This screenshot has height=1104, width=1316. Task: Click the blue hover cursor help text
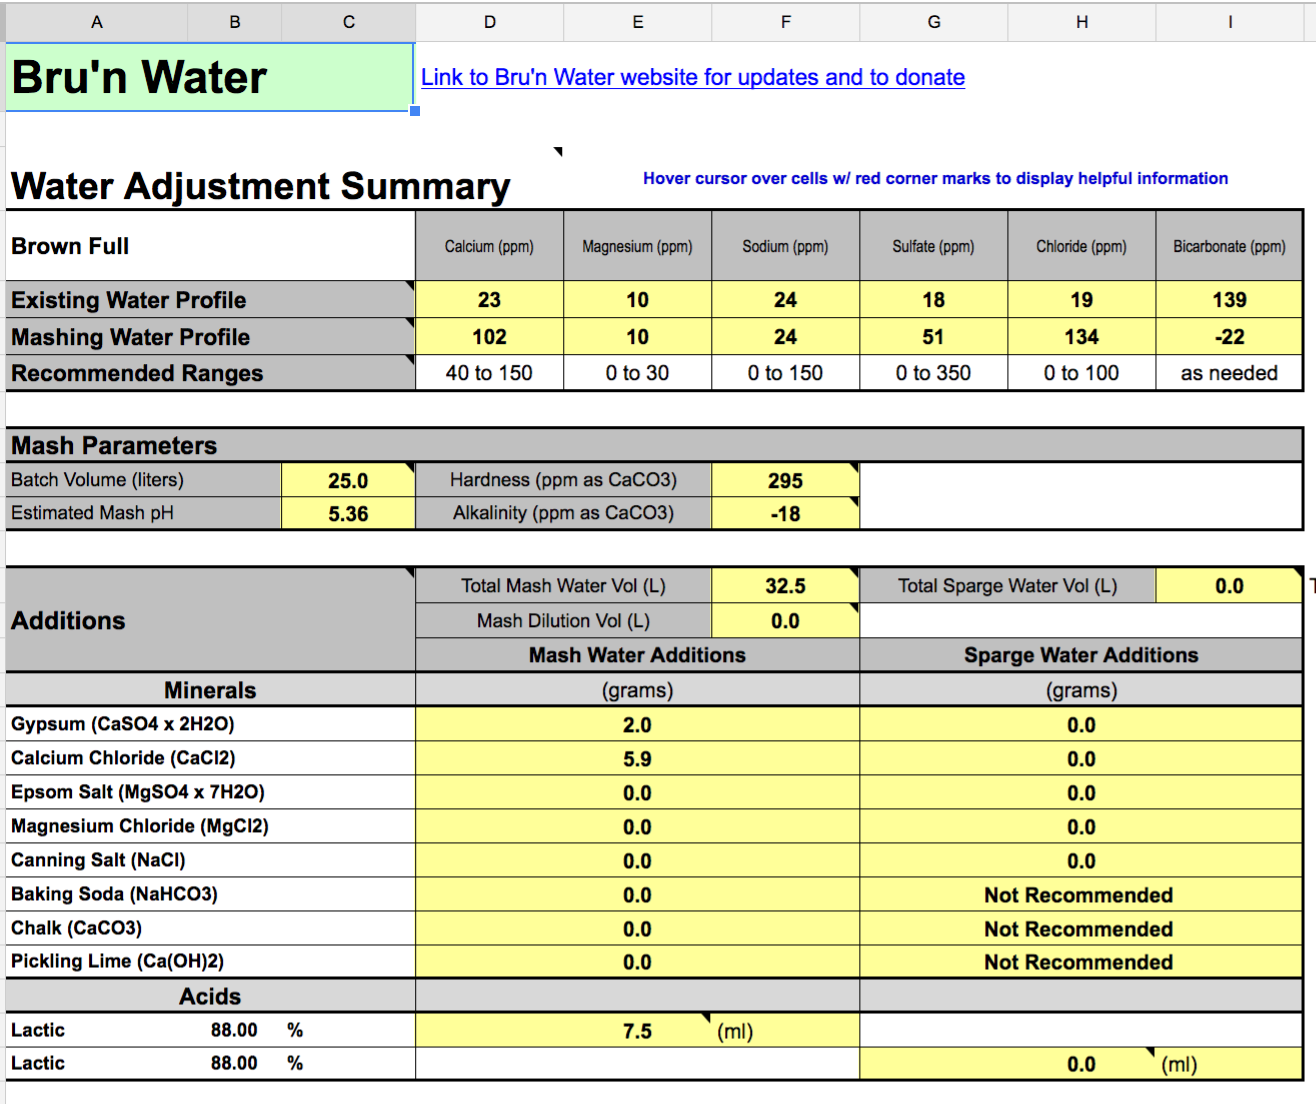[936, 178]
